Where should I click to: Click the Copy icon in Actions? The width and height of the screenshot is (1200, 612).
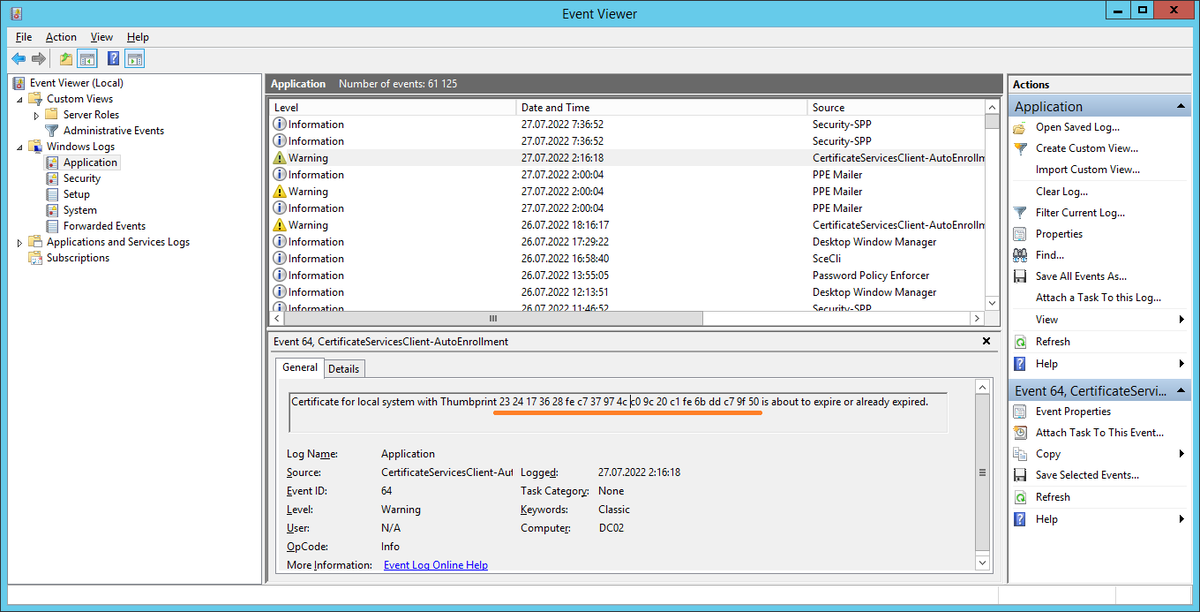click(1020, 454)
